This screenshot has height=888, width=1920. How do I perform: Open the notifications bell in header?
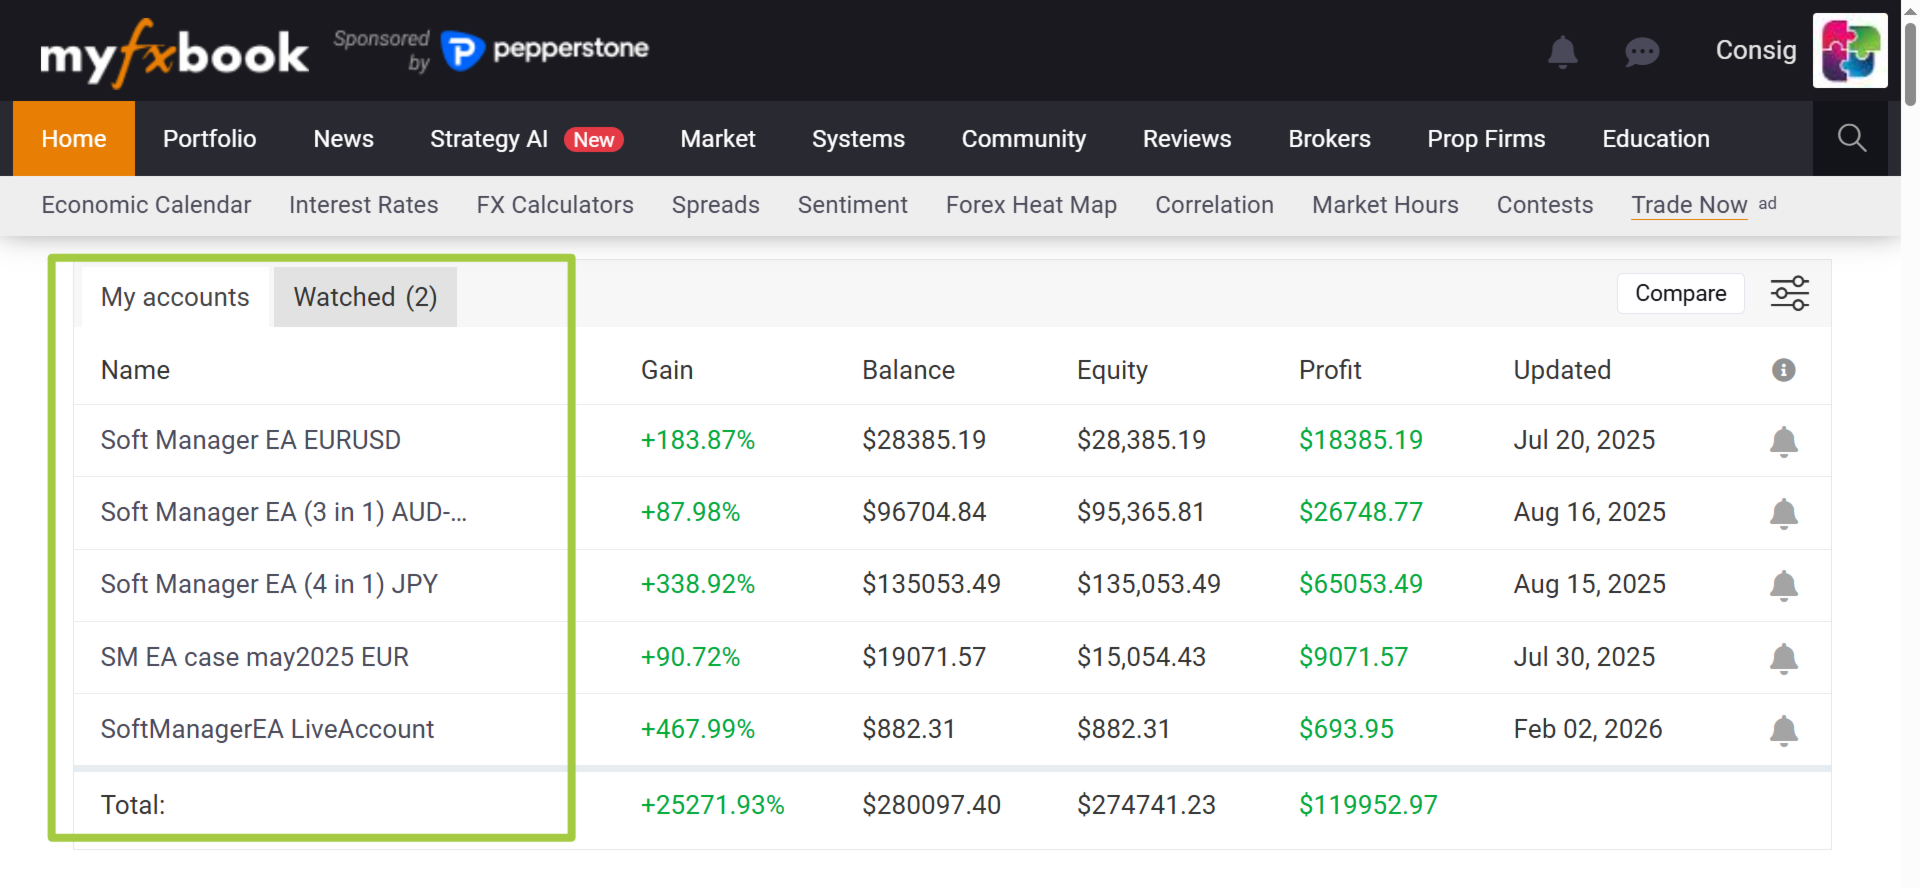pos(1562,51)
